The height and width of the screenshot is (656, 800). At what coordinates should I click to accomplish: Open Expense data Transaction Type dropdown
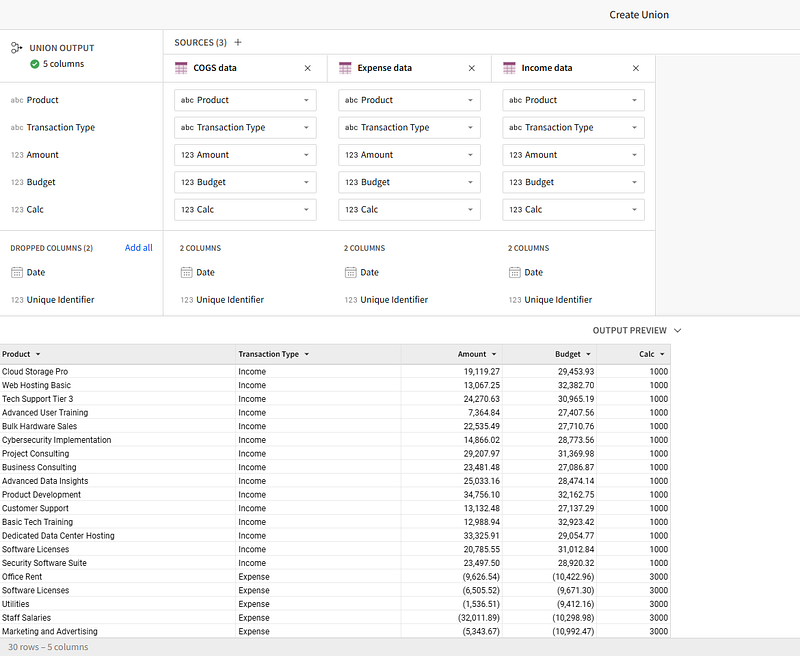pyautogui.click(x=409, y=128)
